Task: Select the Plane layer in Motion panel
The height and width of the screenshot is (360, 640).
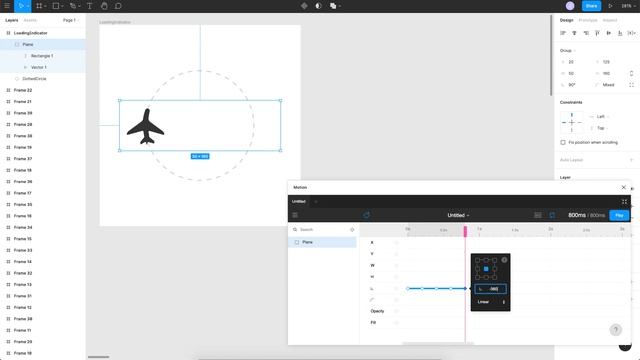Action: pyautogui.click(x=322, y=242)
